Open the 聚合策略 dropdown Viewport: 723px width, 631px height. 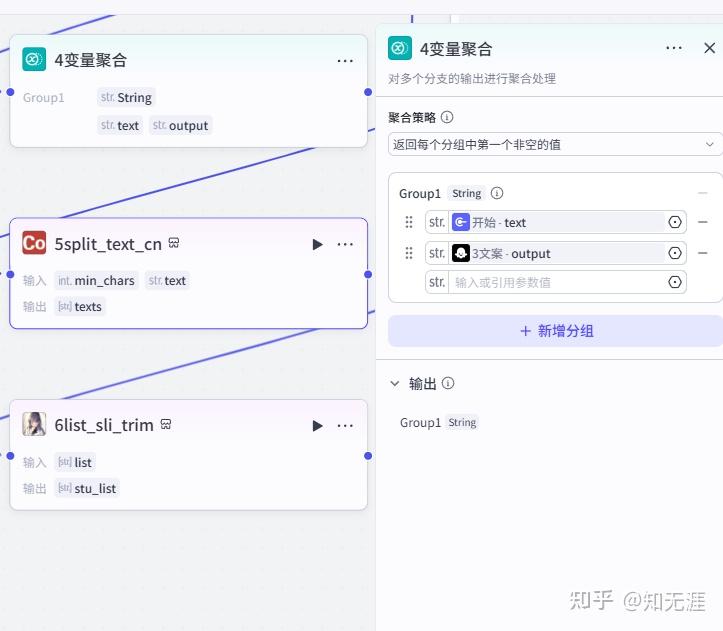[555, 144]
